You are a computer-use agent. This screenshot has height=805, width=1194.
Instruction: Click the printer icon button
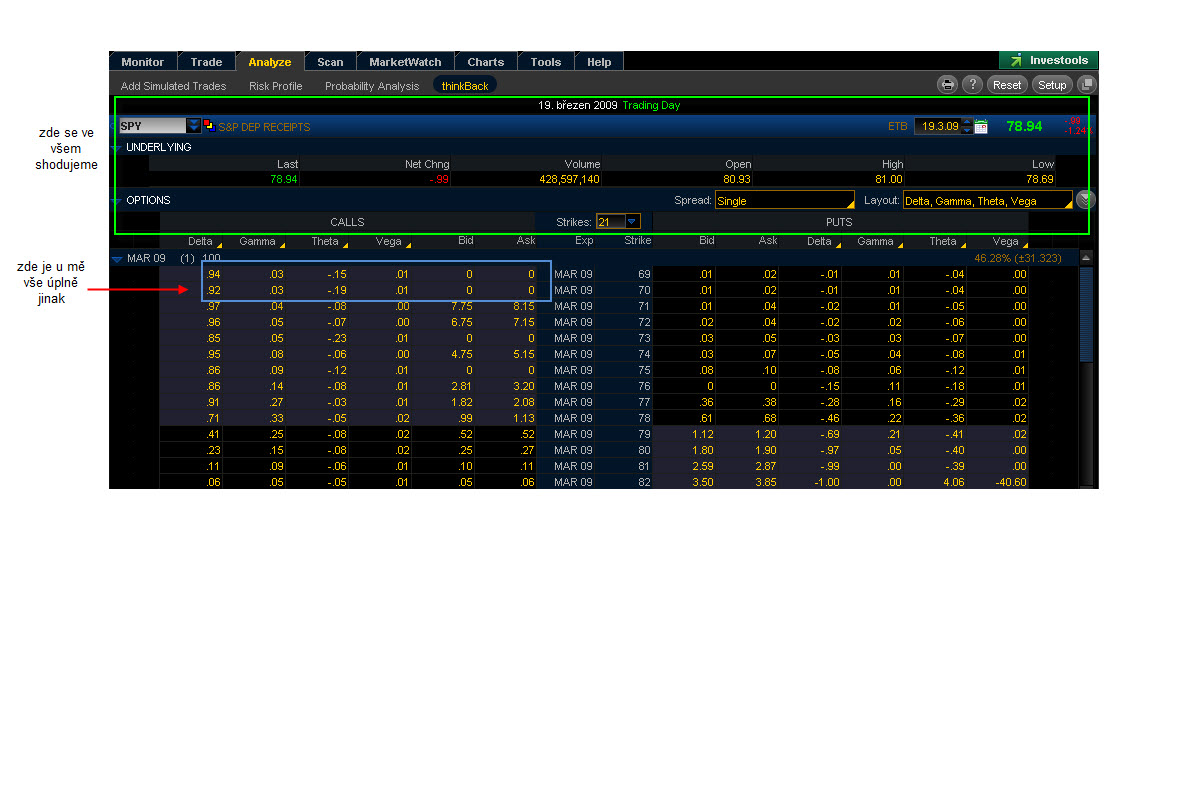[947, 85]
